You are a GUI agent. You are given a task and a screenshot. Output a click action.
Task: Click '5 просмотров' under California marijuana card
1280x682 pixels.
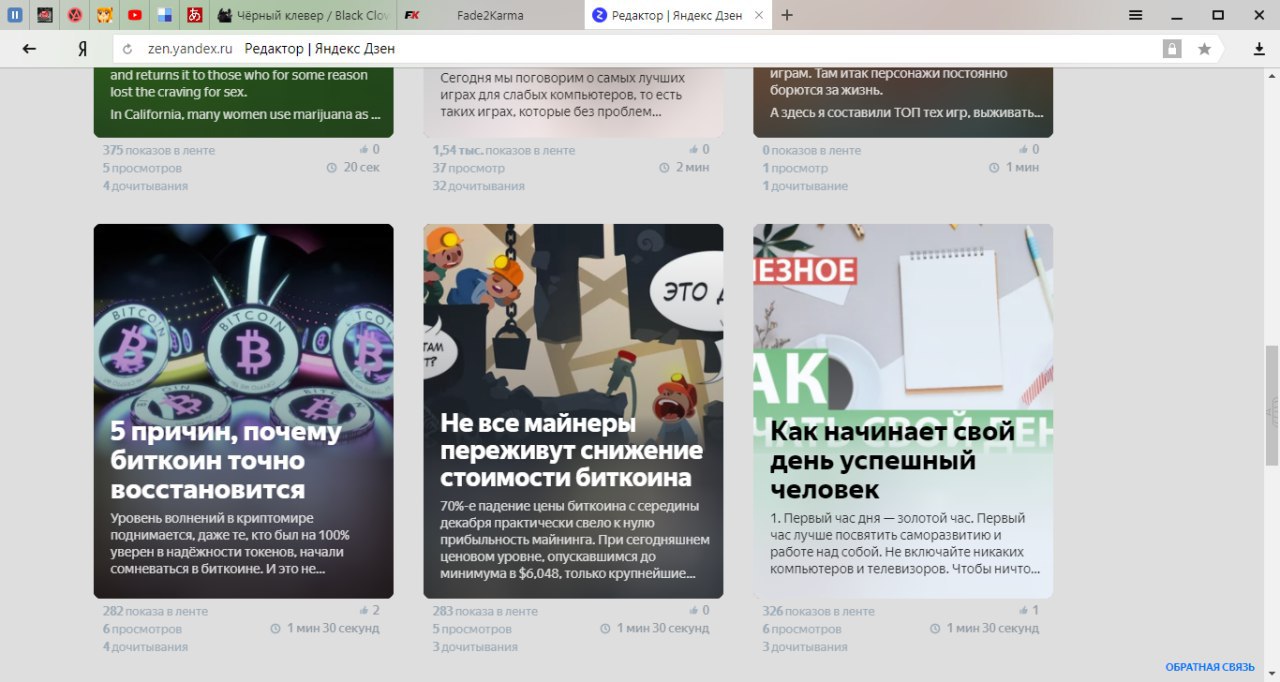tap(142, 168)
